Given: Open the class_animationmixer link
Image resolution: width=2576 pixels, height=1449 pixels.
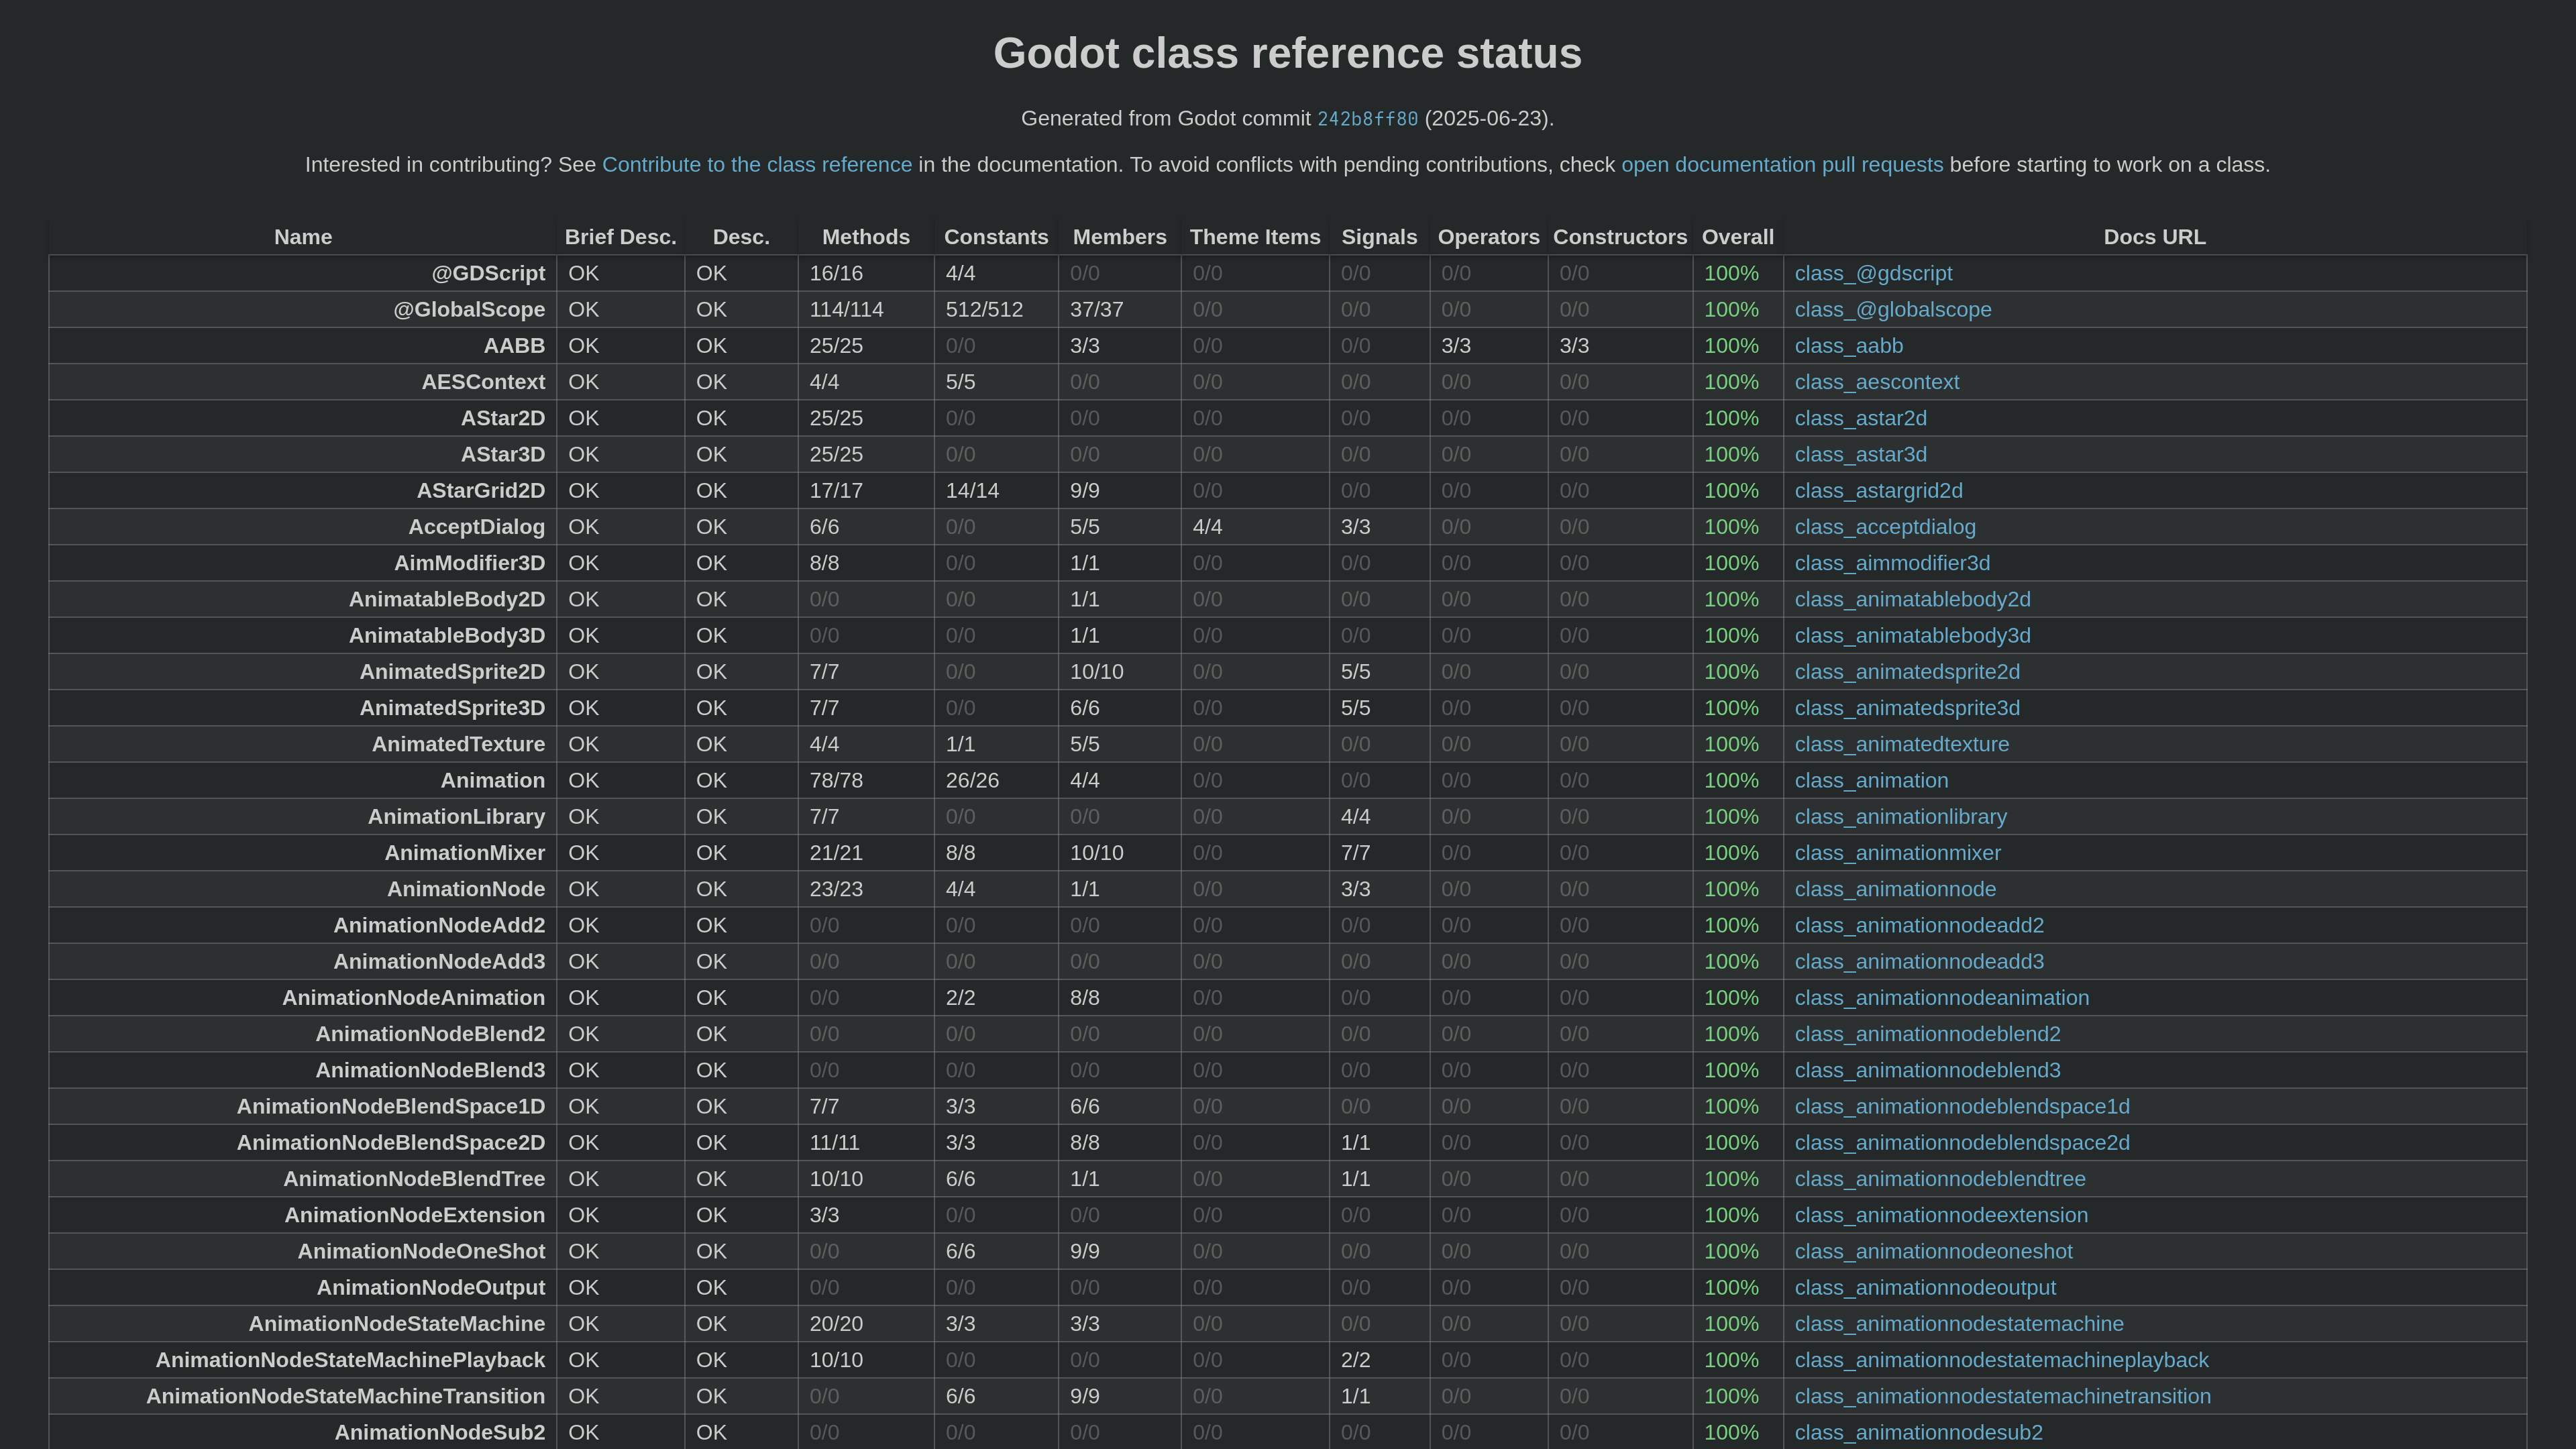Looking at the screenshot, I should point(1897,853).
